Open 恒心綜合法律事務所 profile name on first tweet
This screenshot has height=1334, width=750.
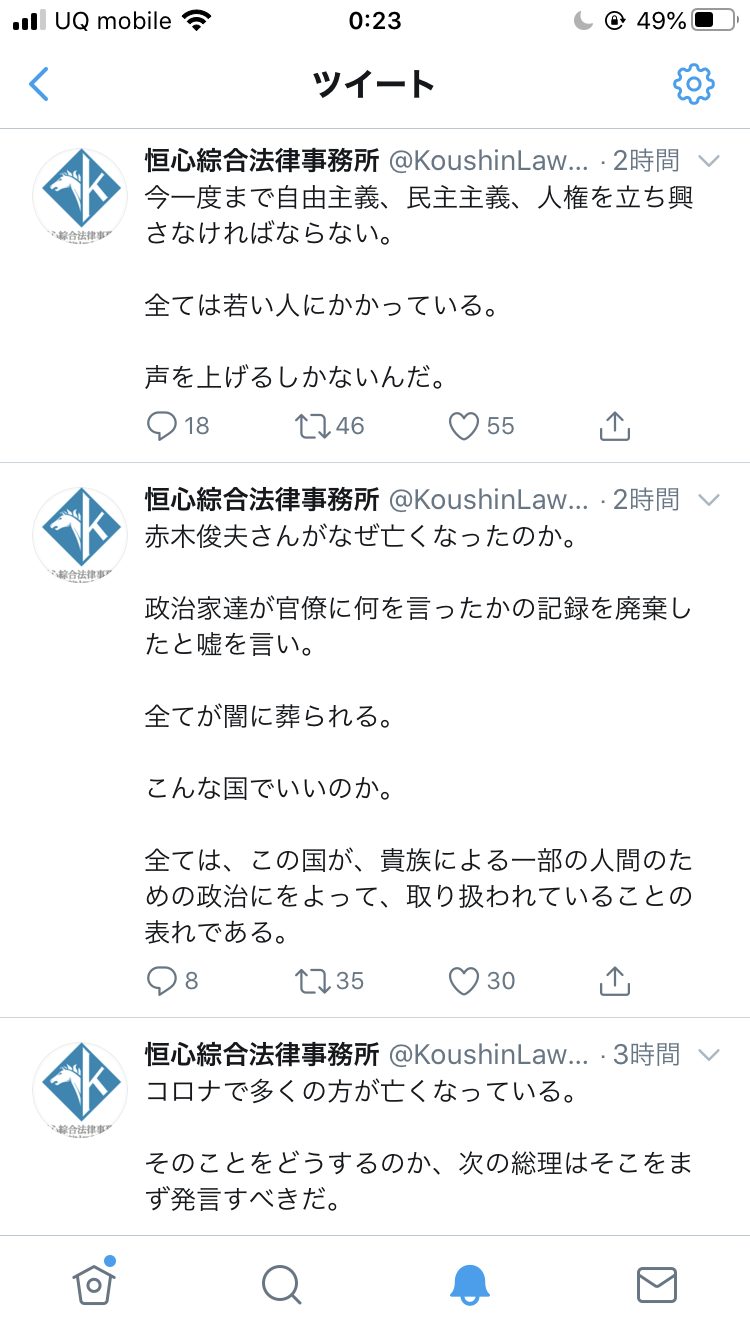pyautogui.click(x=262, y=160)
